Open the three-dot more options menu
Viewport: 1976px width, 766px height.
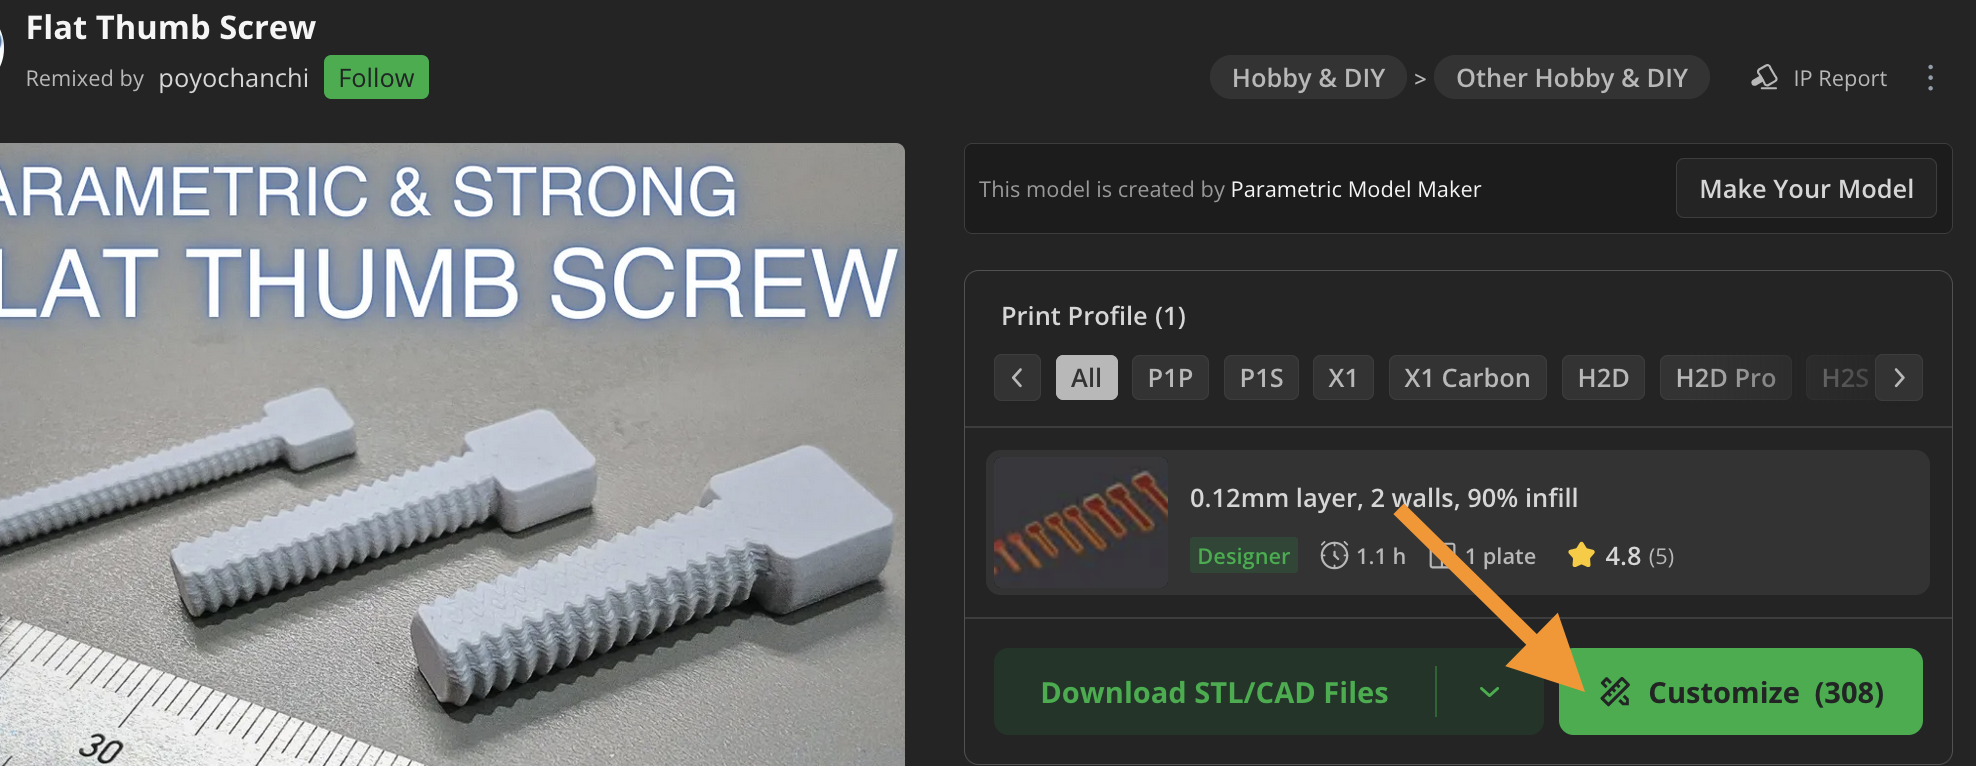coord(1930,78)
